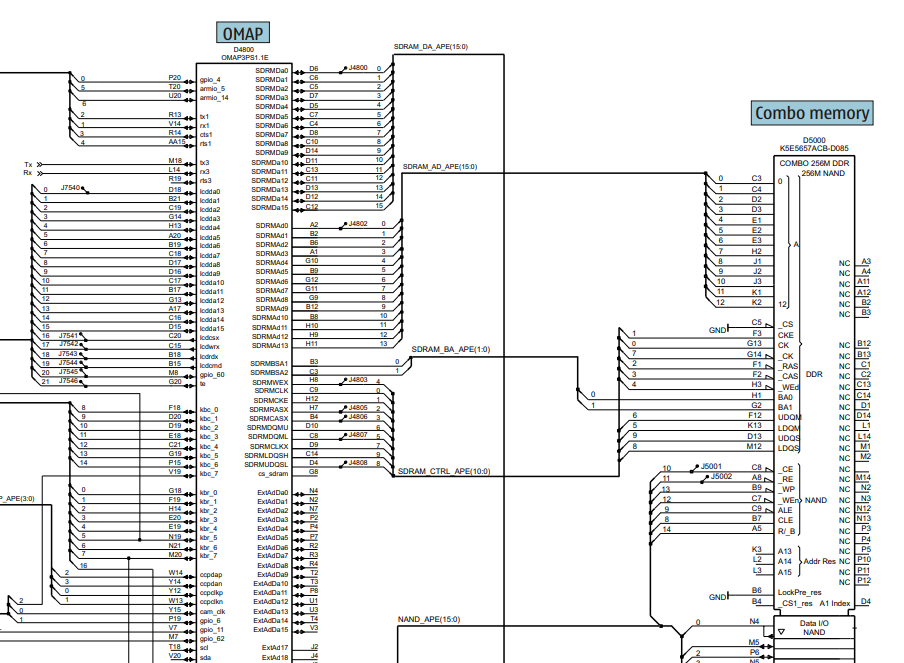Click the ALE pin in NAND section
The image size is (904, 663).
785,510
